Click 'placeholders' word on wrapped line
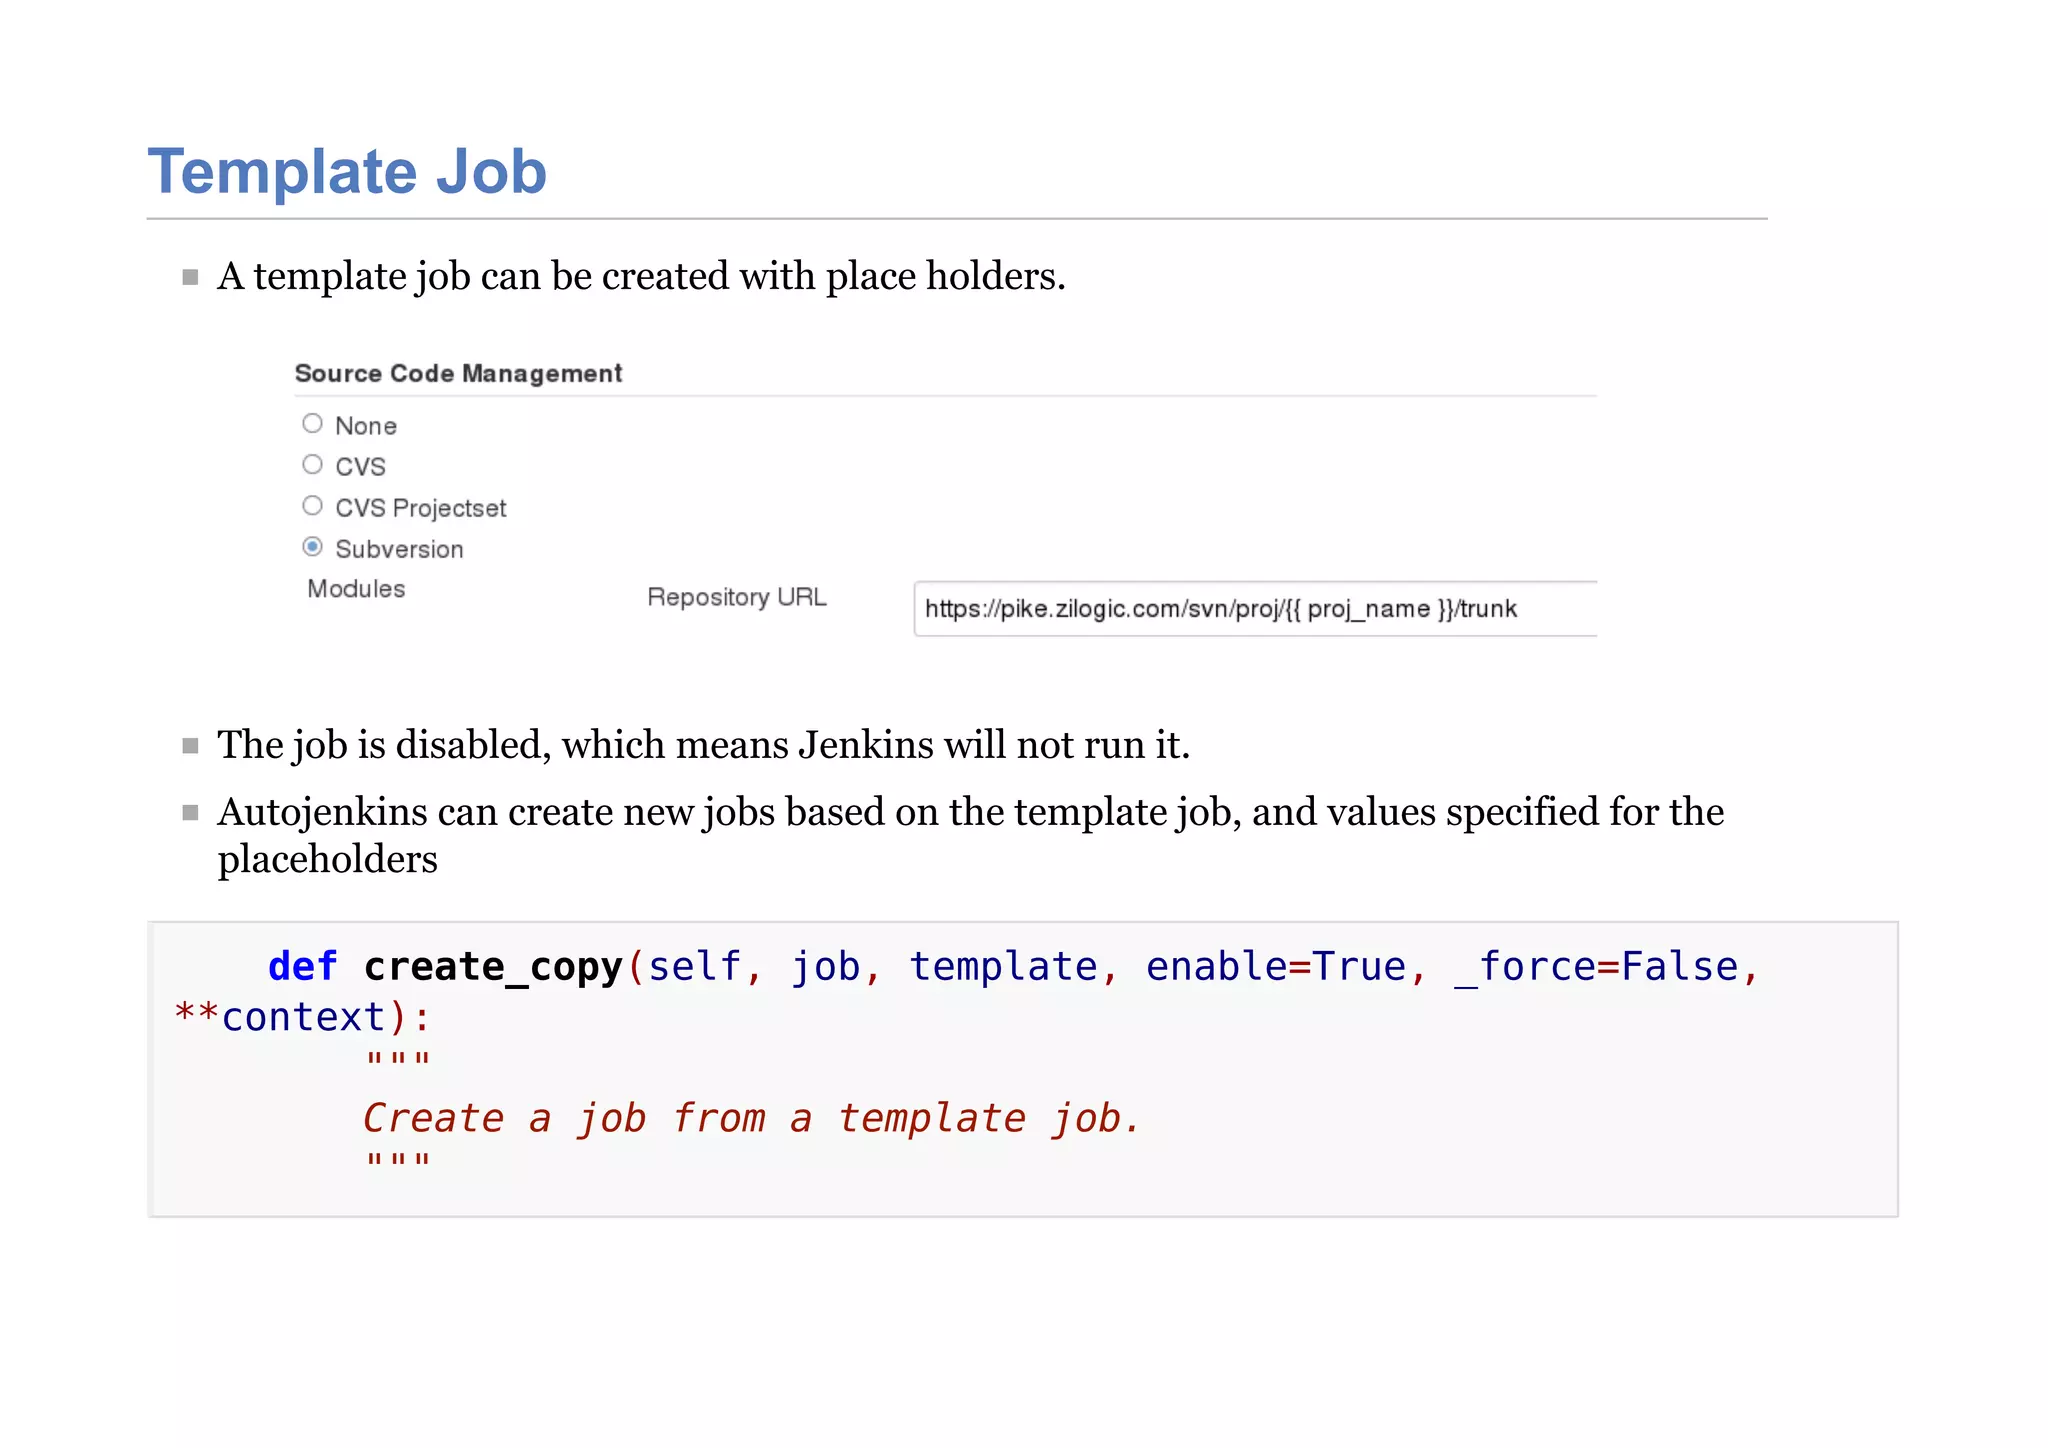This screenshot has width=2048, height=1448. 328,860
